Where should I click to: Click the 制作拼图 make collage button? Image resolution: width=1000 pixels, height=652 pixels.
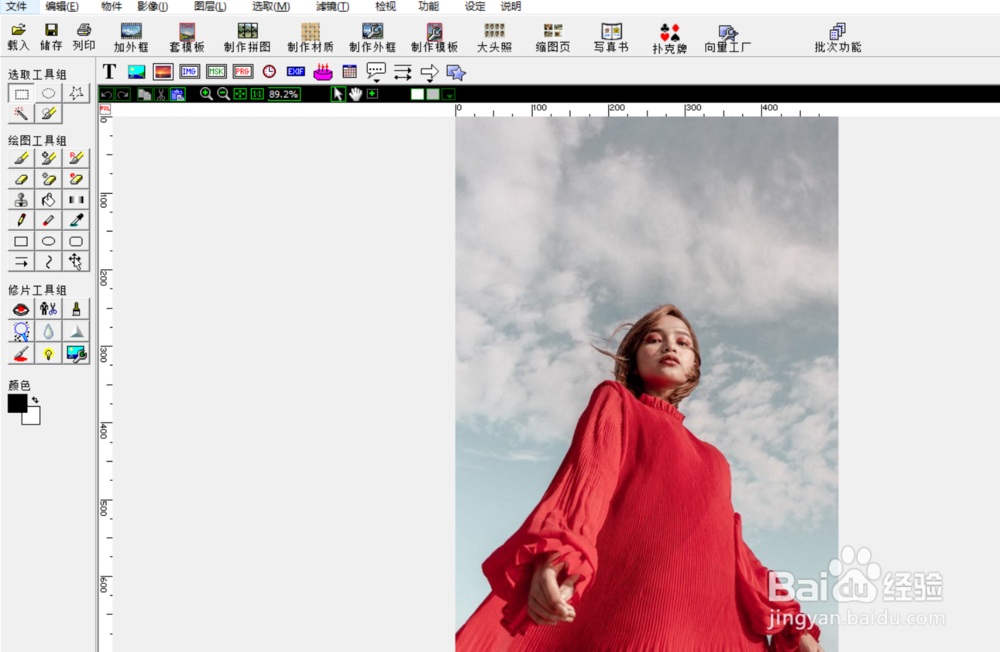pyautogui.click(x=247, y=38)
